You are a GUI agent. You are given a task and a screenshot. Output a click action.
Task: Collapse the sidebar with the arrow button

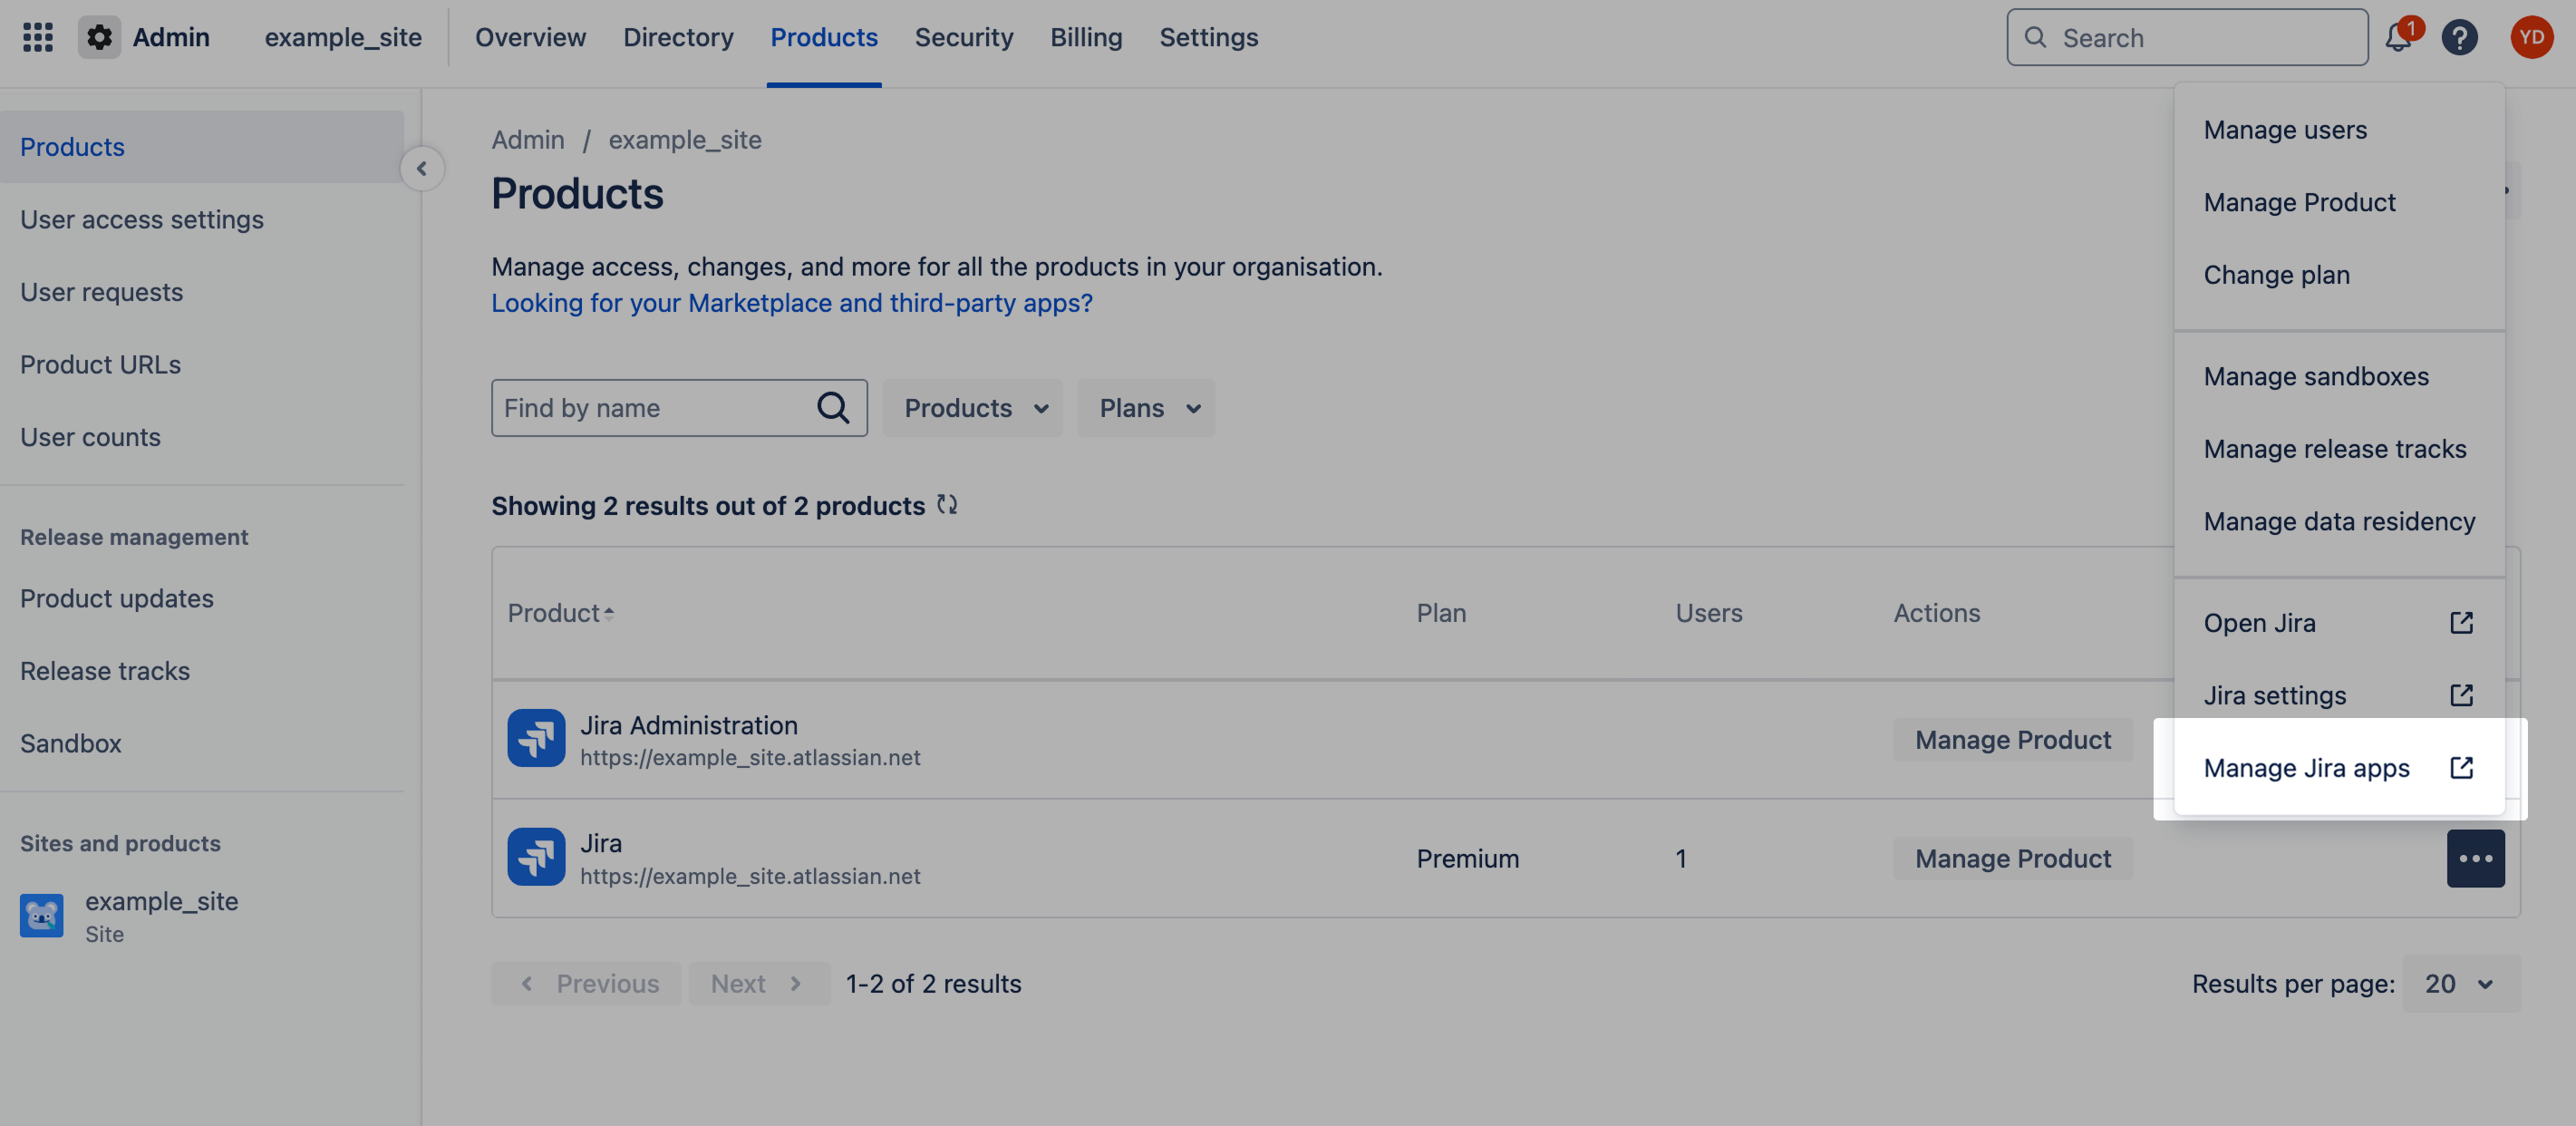coord(422,168)
